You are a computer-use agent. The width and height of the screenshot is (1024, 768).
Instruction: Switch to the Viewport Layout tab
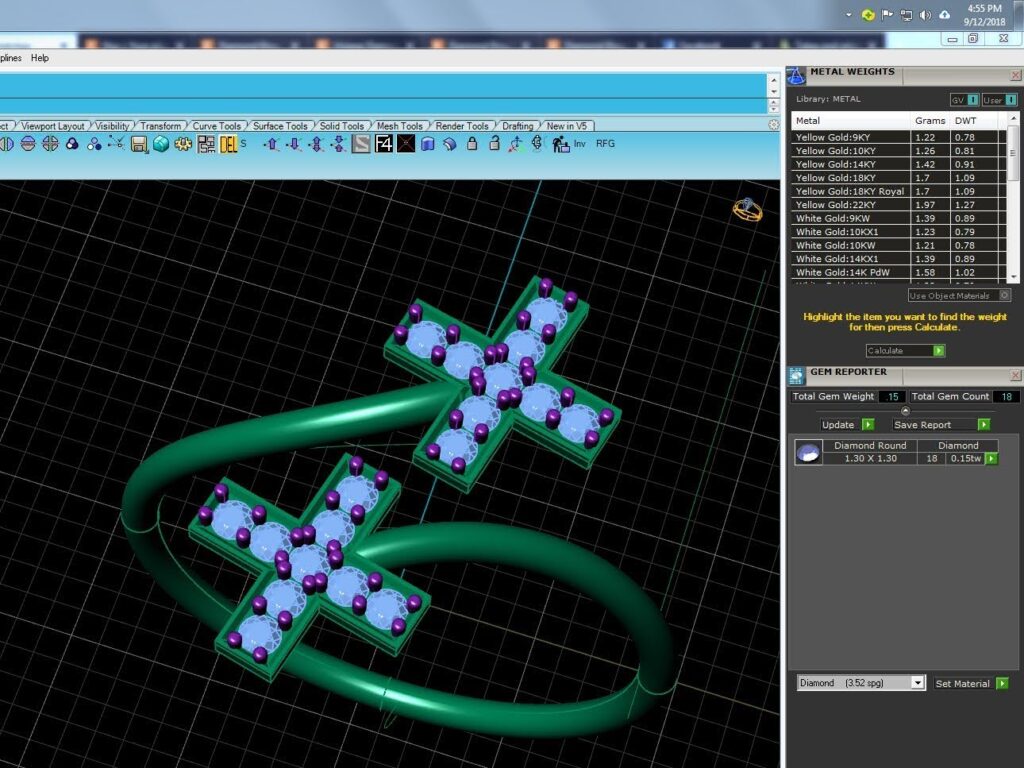coord(53,126)
